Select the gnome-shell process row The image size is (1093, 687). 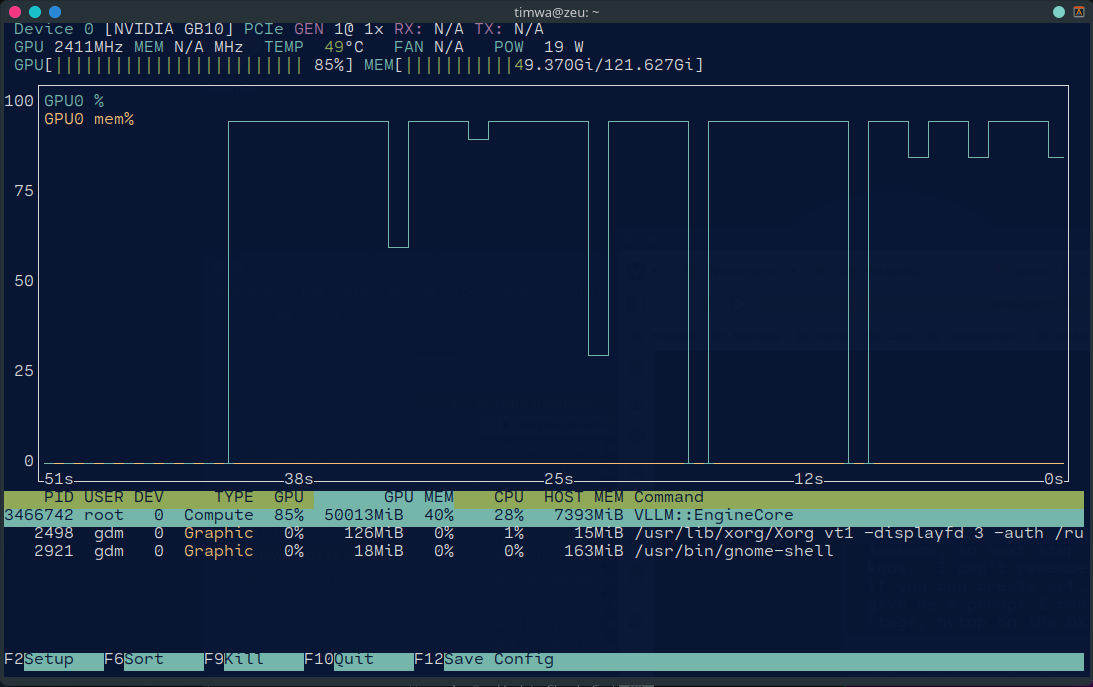tap(544, 552)
